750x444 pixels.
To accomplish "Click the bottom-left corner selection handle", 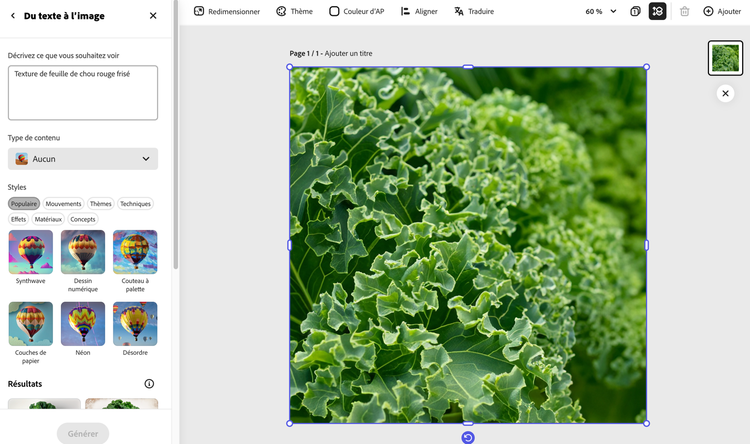I will point(289,423).
